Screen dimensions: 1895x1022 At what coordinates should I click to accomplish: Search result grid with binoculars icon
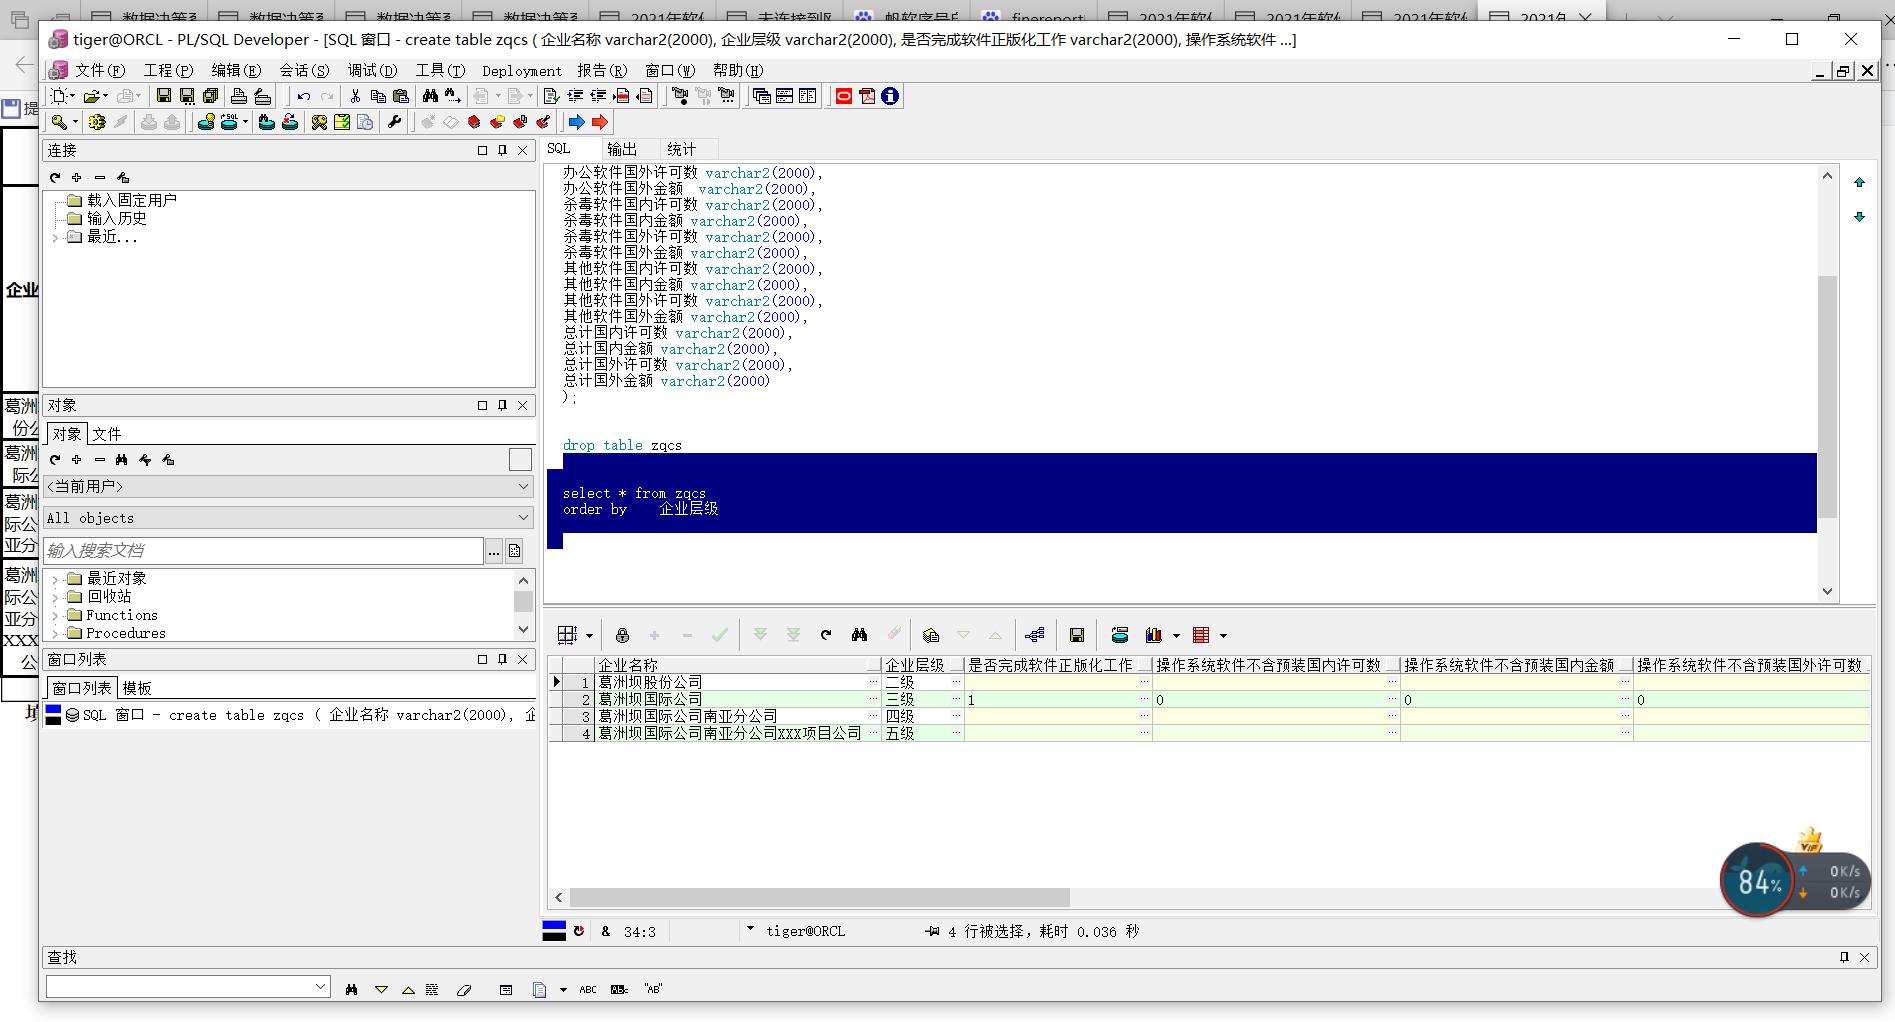pyautogui.click(x=859, y=635)
